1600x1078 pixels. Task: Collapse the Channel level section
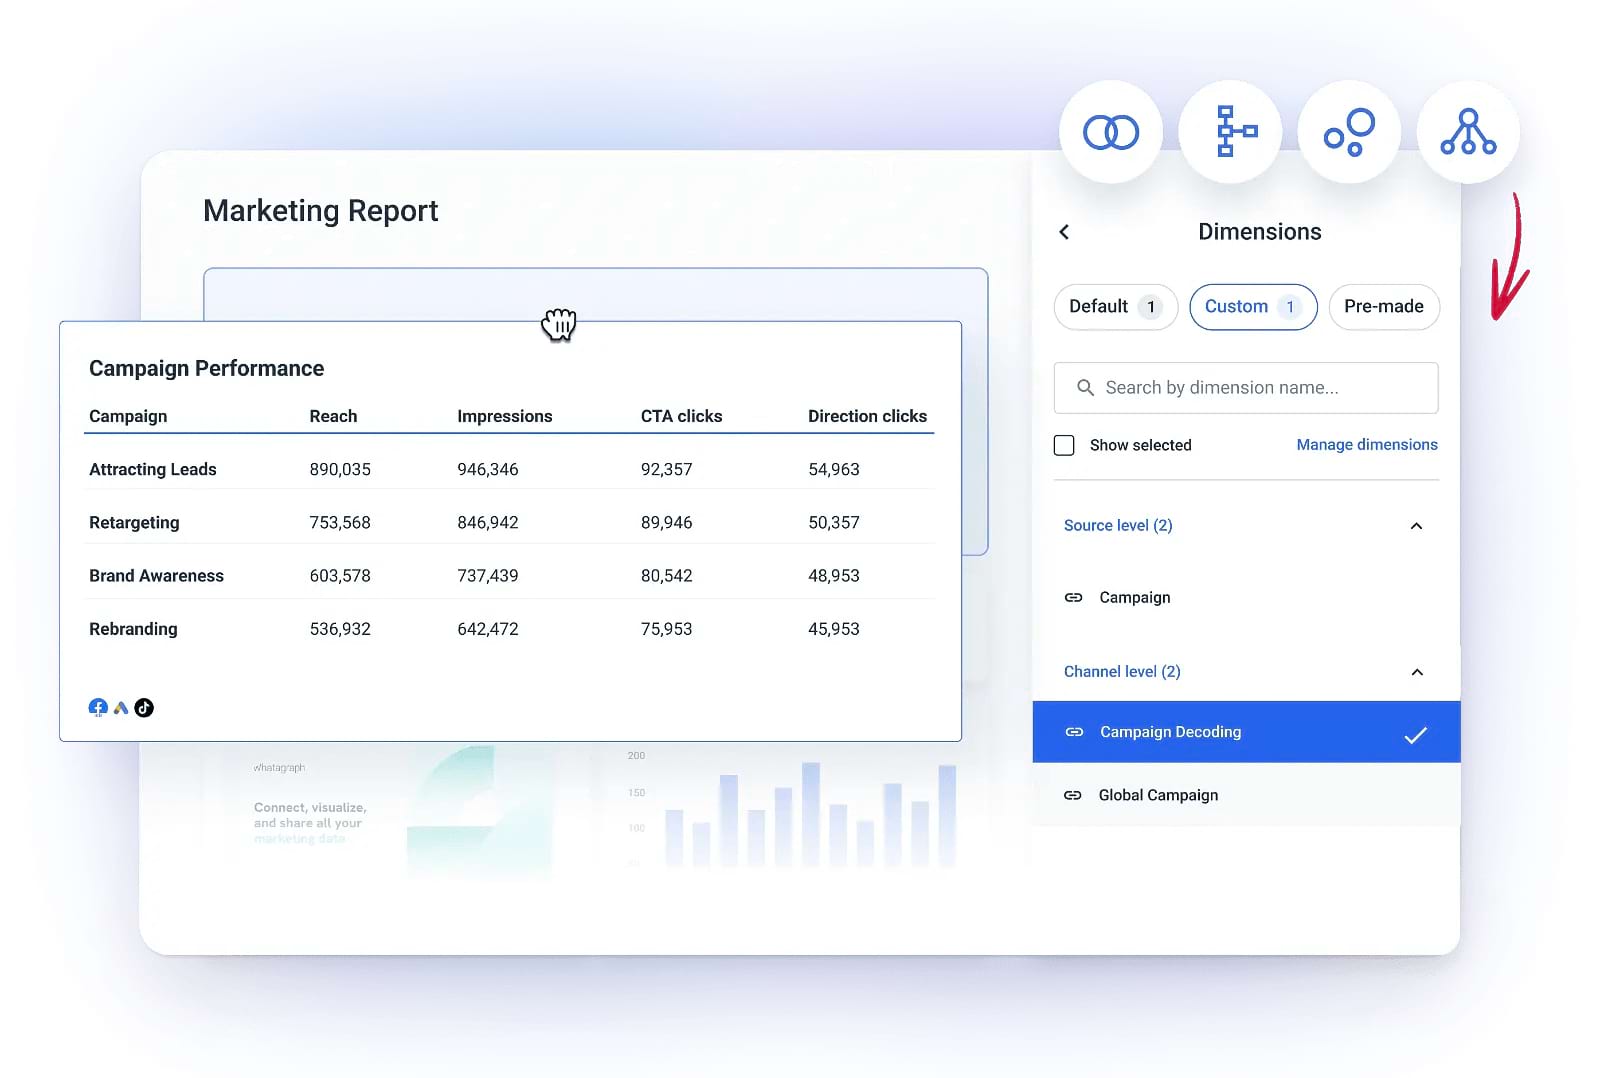(x=1416, y=671)
